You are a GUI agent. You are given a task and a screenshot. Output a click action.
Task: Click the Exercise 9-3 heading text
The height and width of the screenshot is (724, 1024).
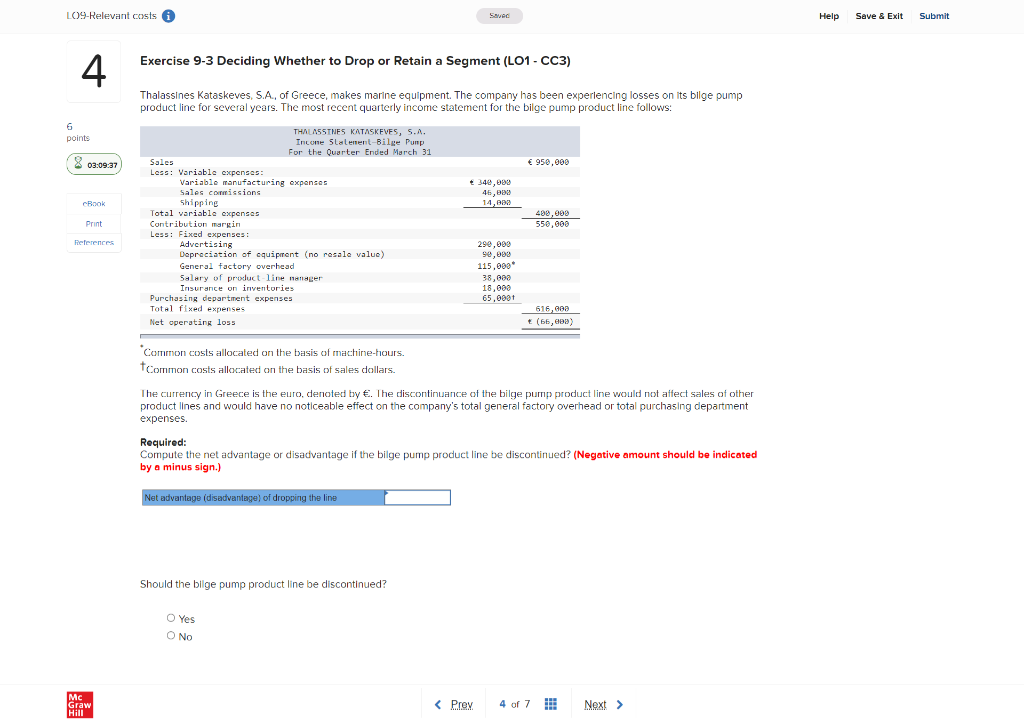click(x=355, y=61)
